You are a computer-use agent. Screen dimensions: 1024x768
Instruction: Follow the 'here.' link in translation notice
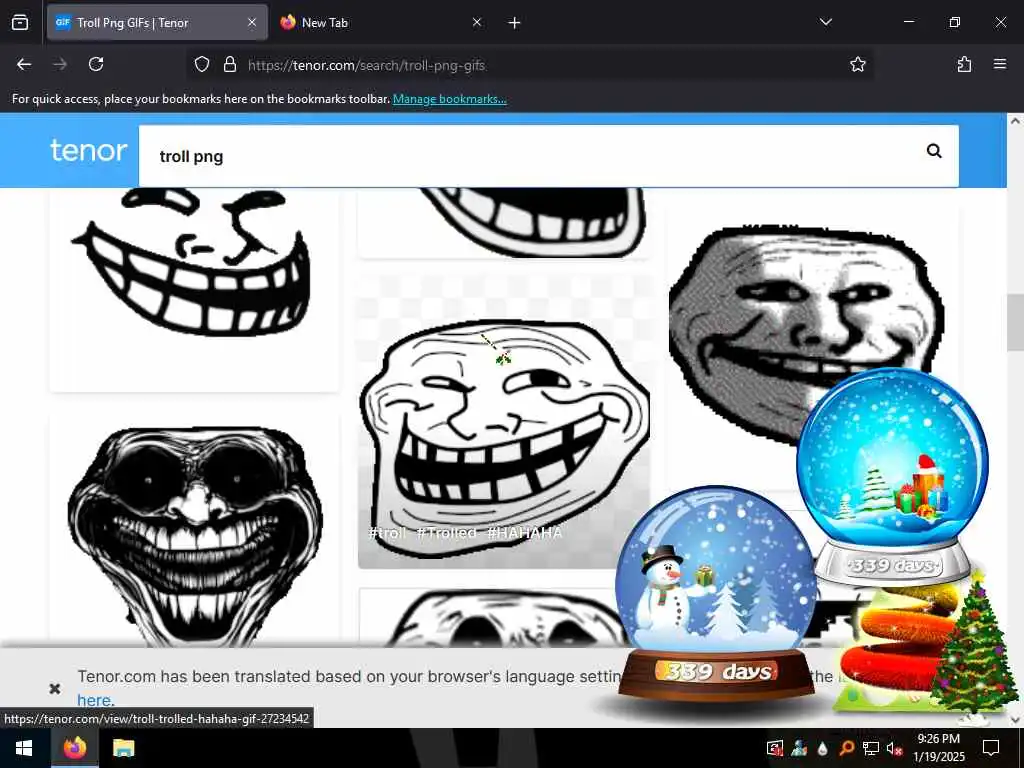pyautogui.click(x=95, y=700)
